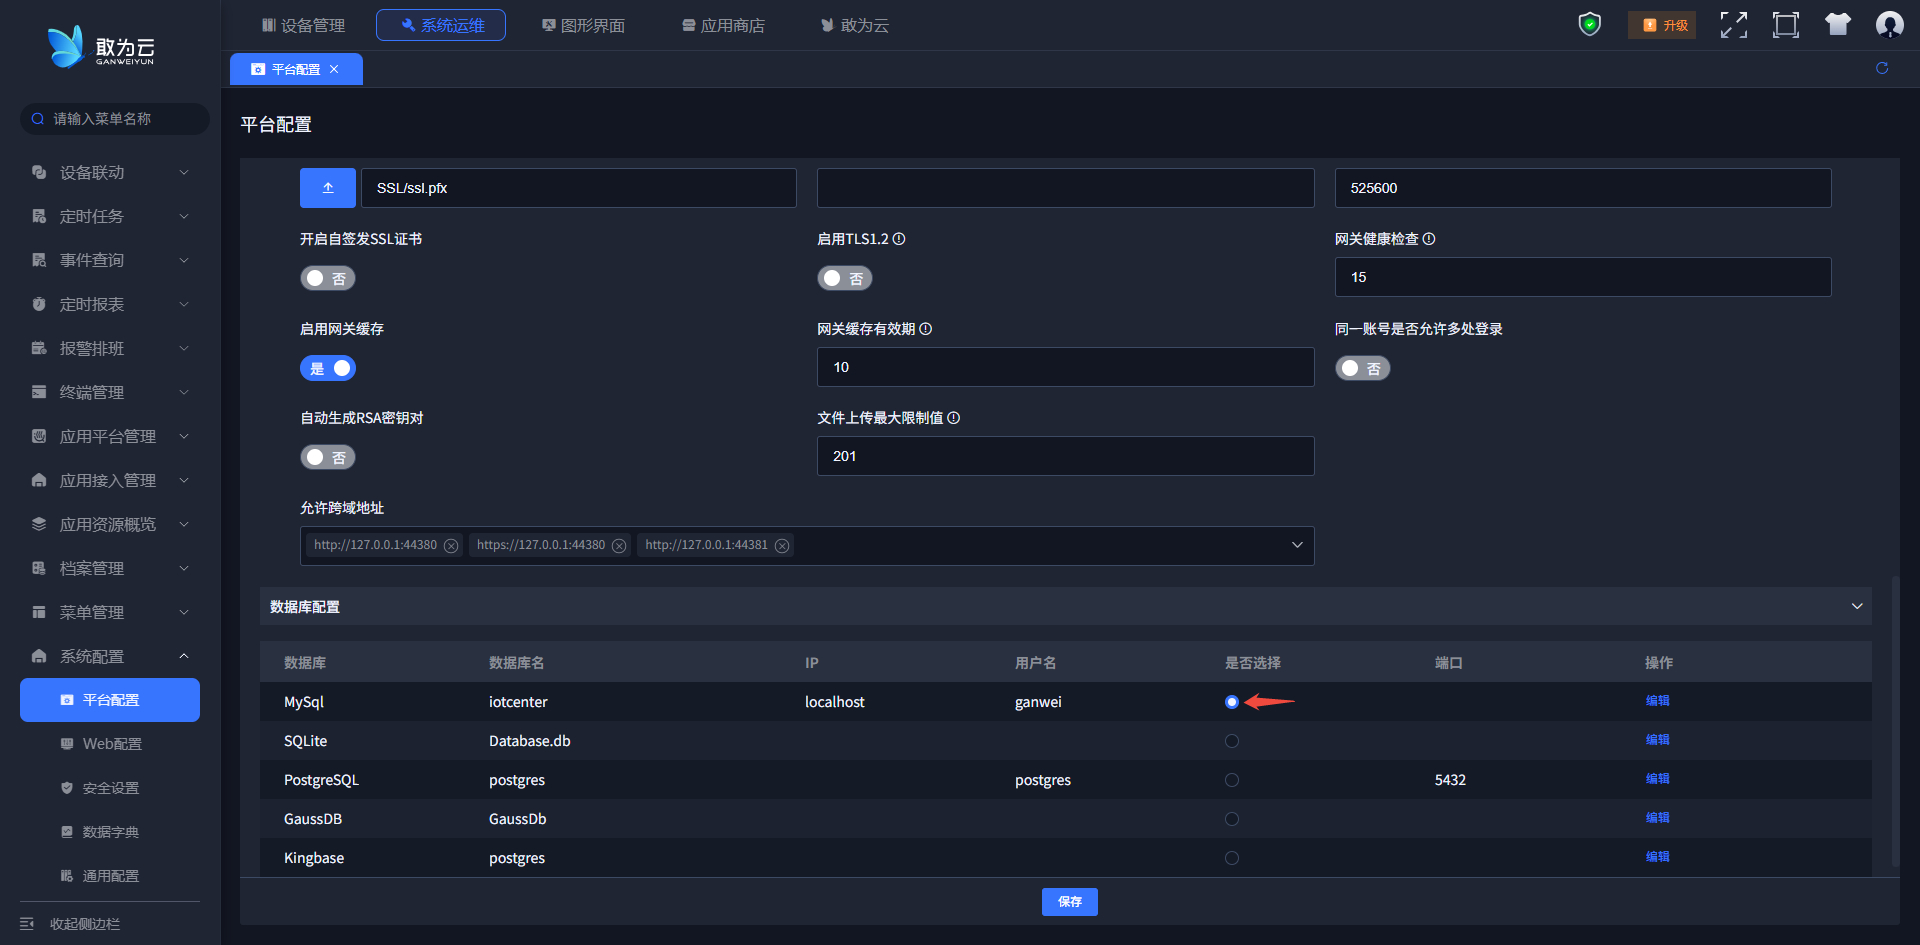Click the 文件上传最大限制值 input field
The width and height of the screenshot is (1920, 945).
tap(1065, 456)
